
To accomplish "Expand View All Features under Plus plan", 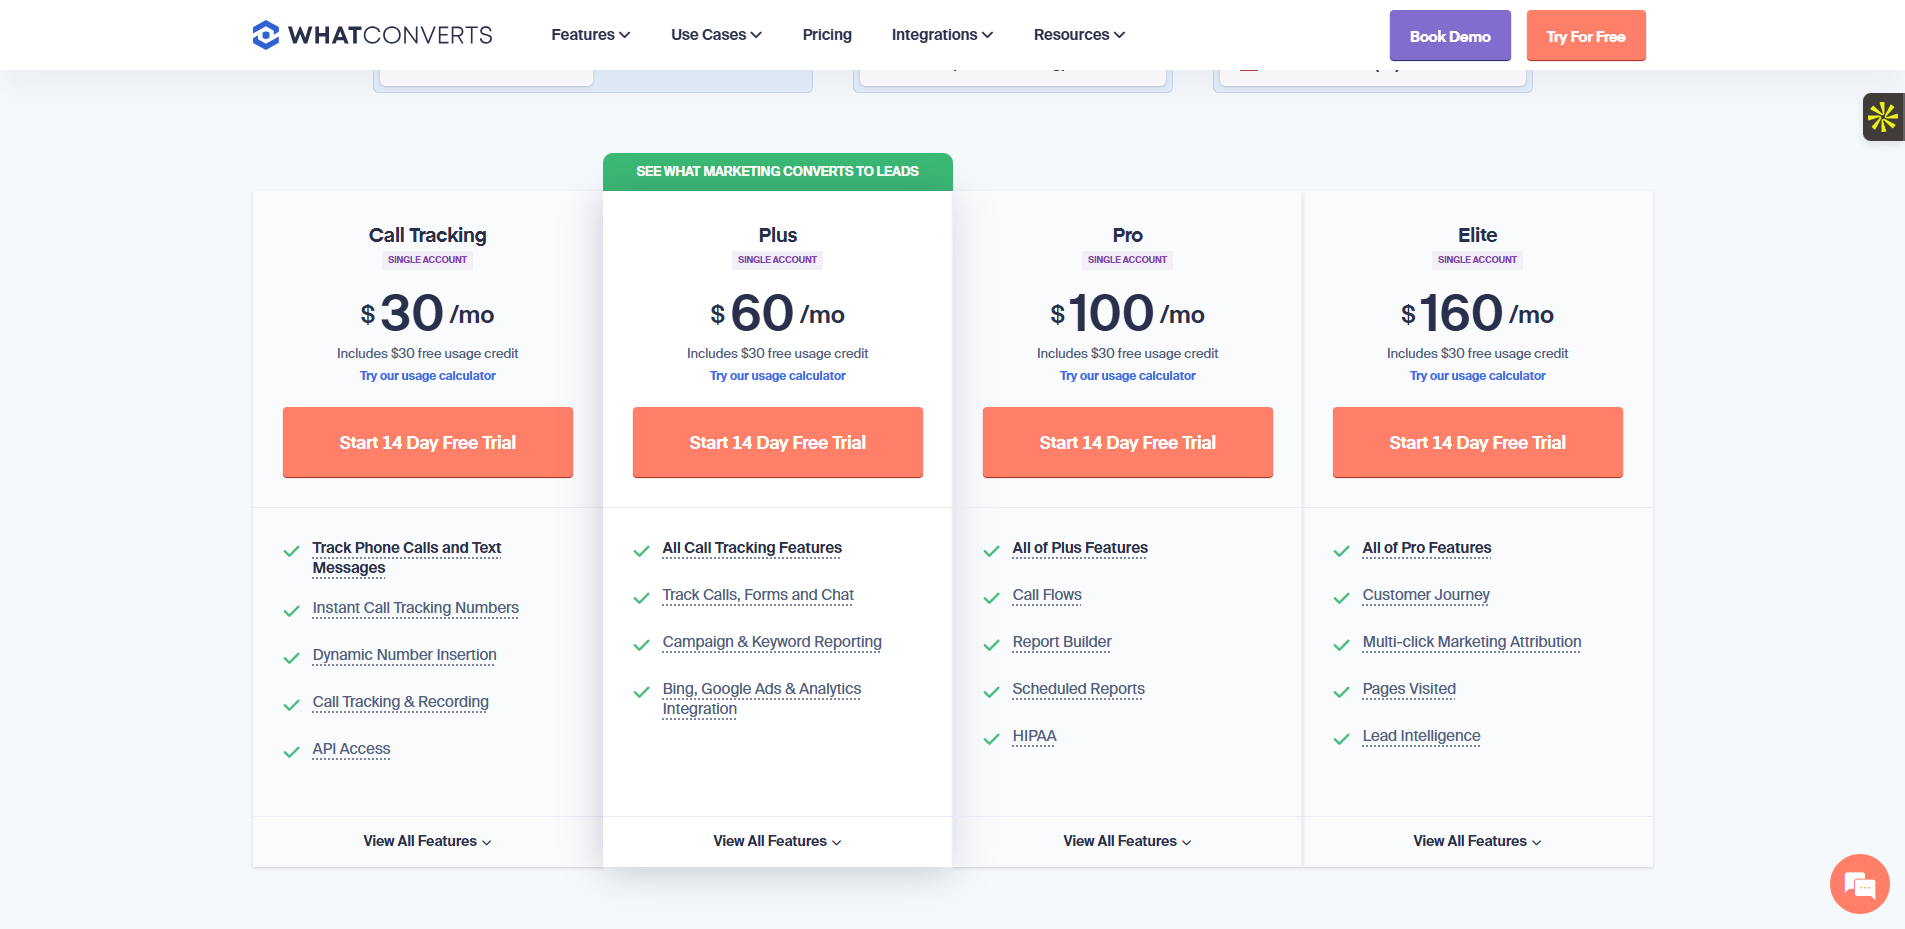I will point(777,842).
